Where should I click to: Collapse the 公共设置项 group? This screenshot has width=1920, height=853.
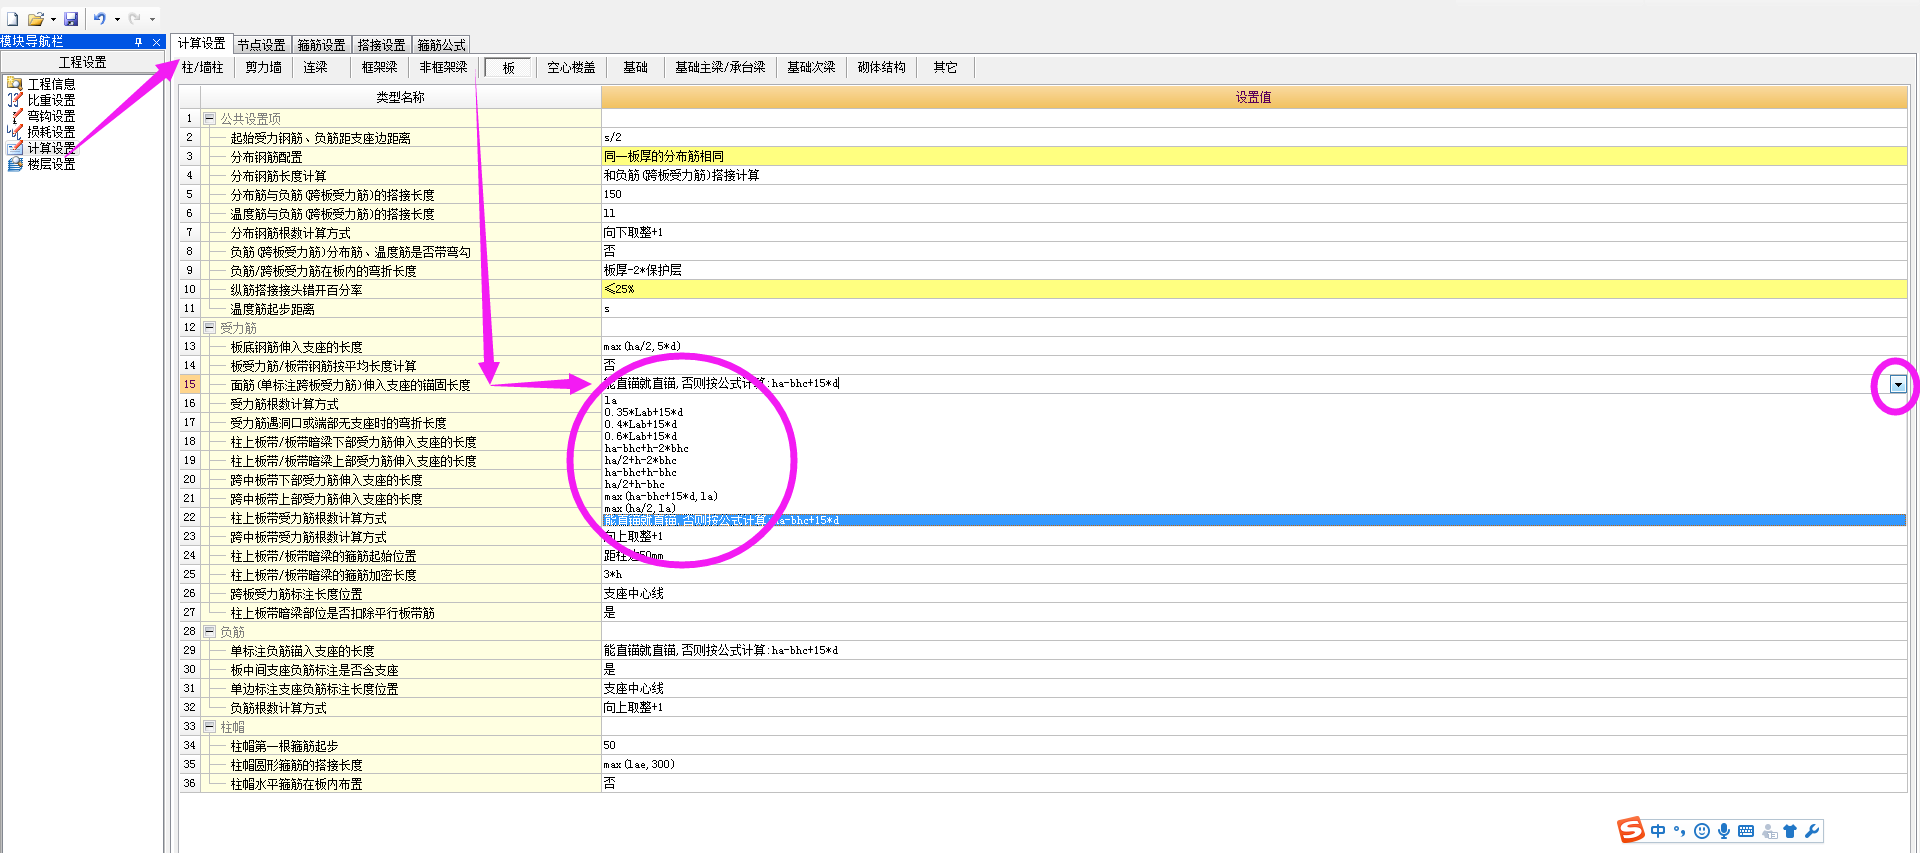[x=210, y=118]
